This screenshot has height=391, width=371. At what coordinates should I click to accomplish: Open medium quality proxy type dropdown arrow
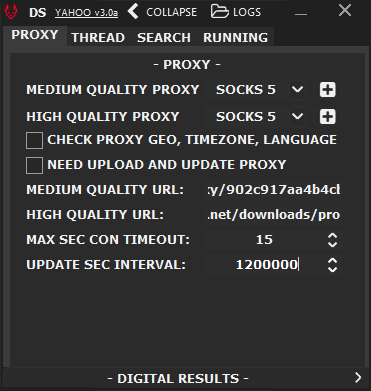click(x=297, y=90)
